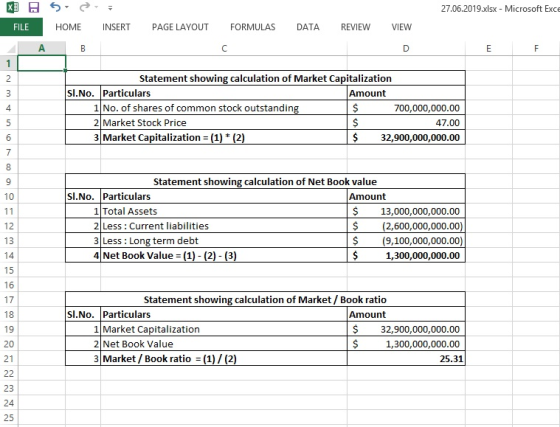Select row 6 header
This screenshot has width=560, height=427.
tap(9, 137)
